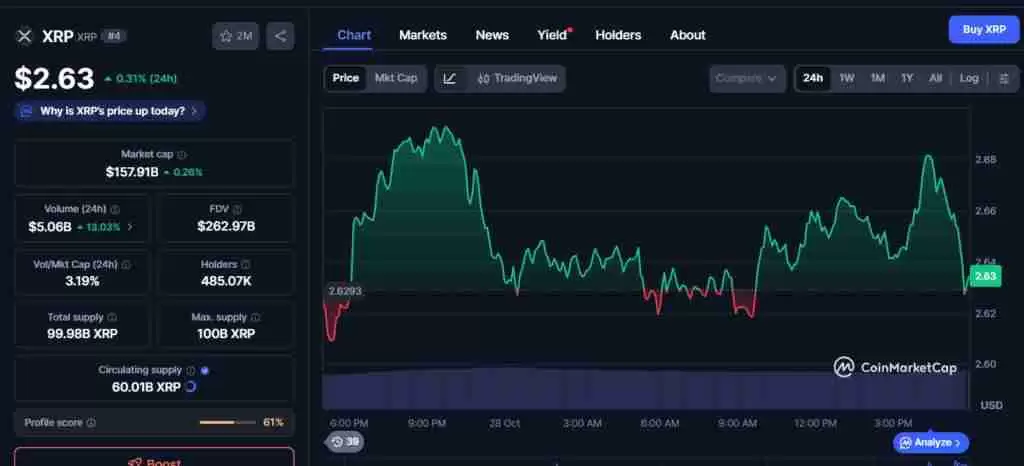Viewport: 1024px width, 466px height.
Task: Click Vol/Mkt Cap (24h) info icon
Action: point(126,265)
